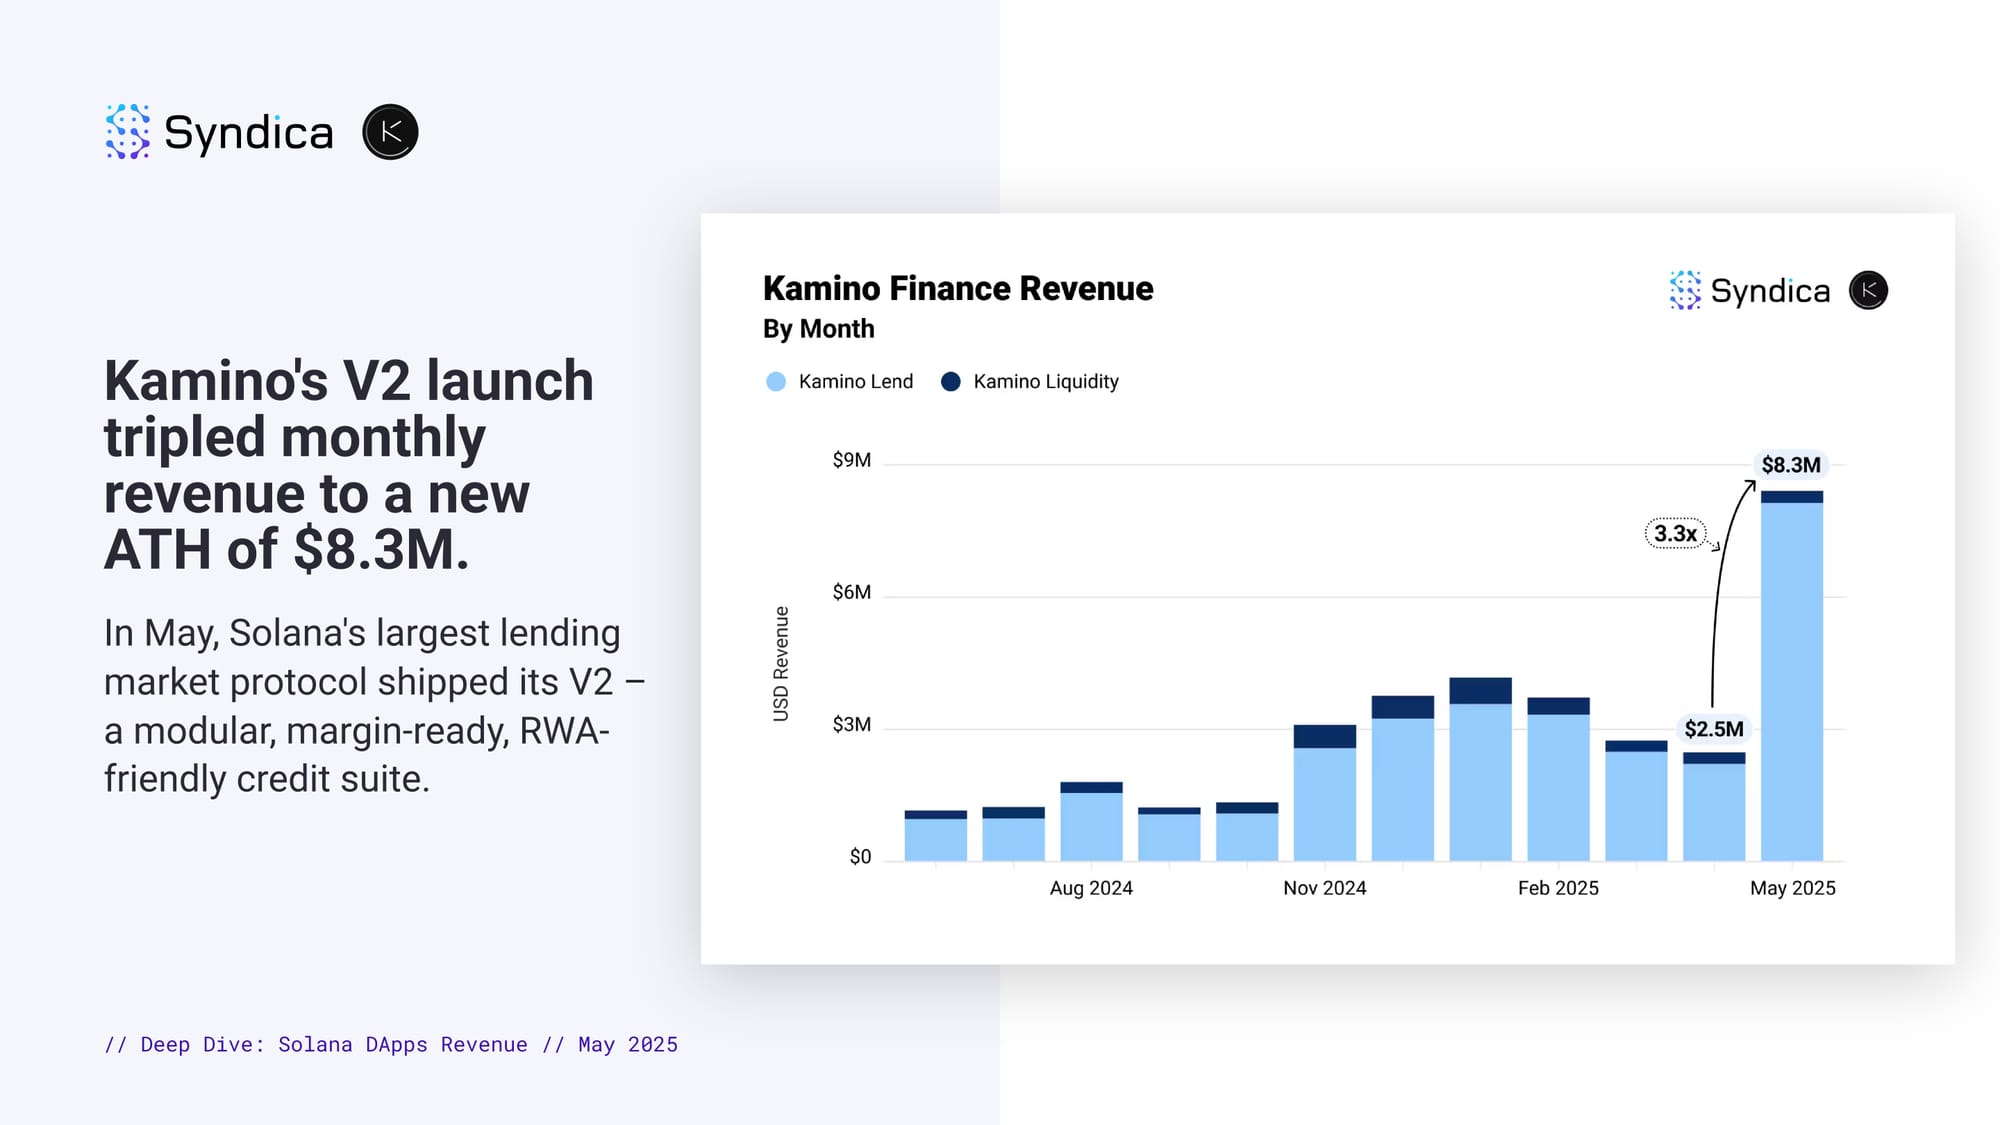Click the 'Feb 2025' x-axis label
Viewport: 2000px width, 1125px height.
pos(1558,888)
